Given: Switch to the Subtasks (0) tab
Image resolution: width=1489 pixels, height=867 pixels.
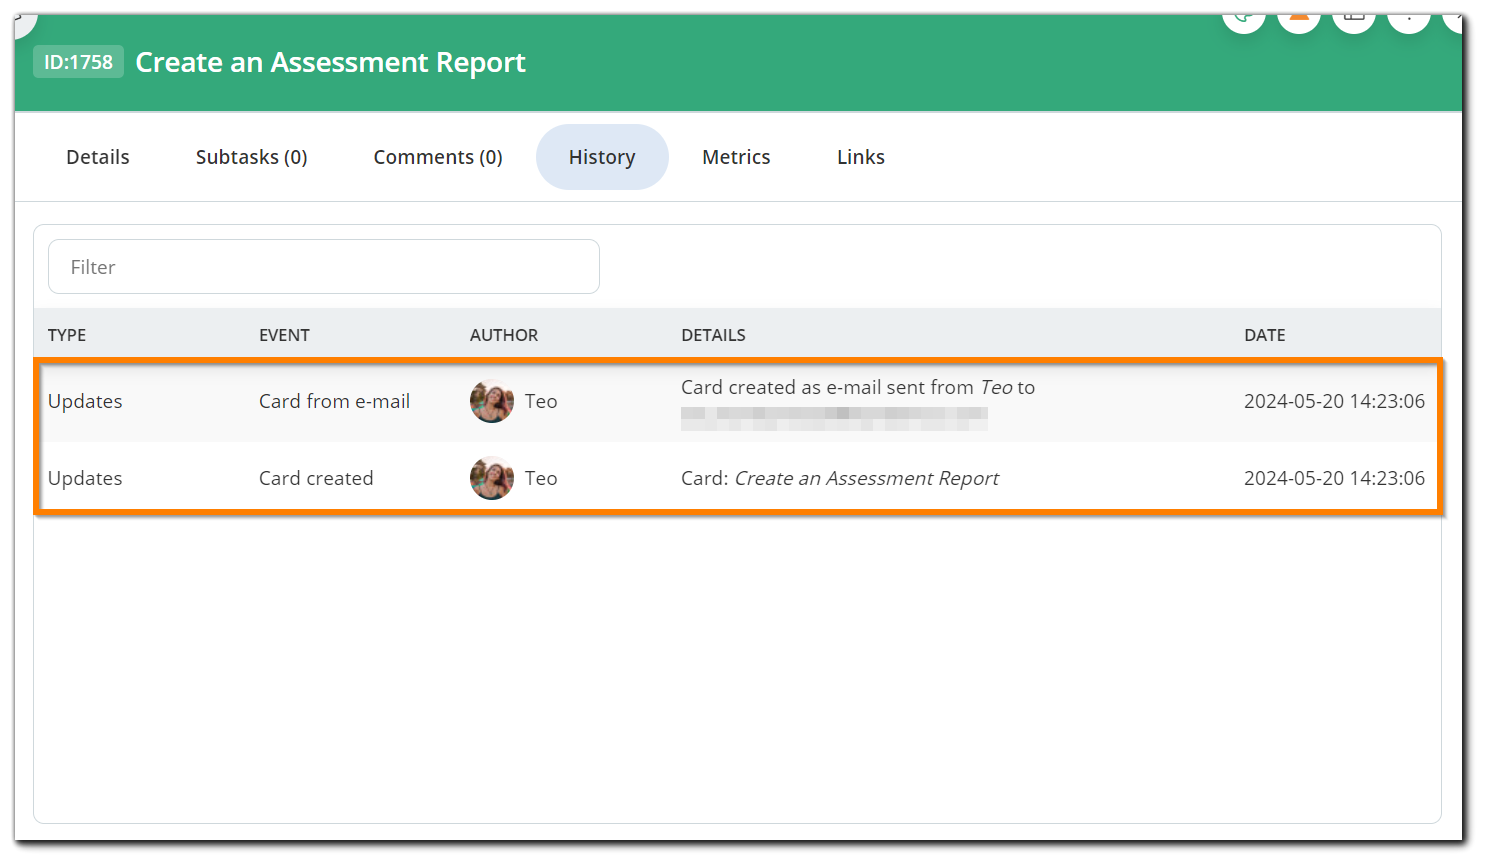Looking at the screenshot, I should pyautogui.click(x=251, y=157).
